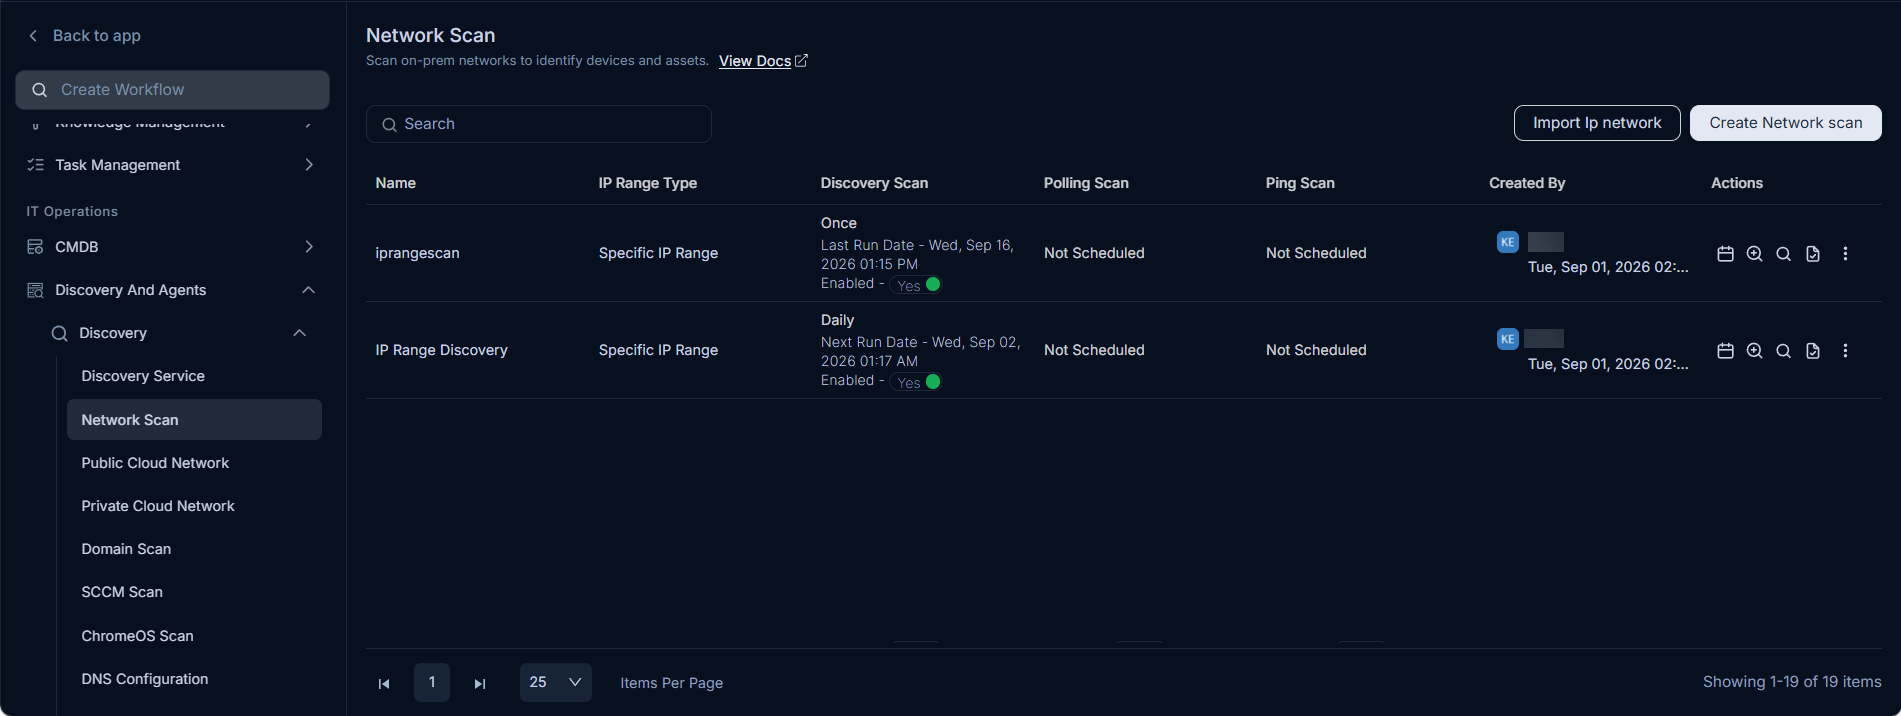This screenshot has width=1901, height=716.
Task: Click Import Ip network button
Action: tap(1597, 123)
